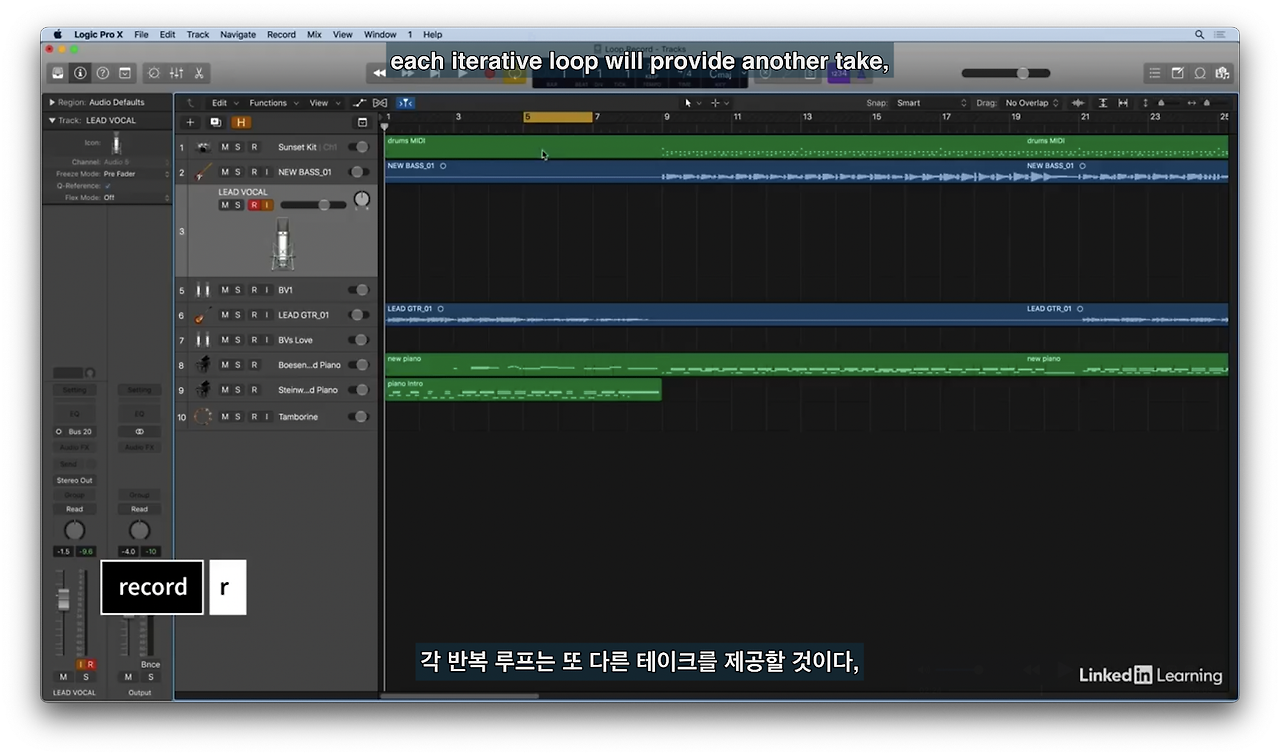
Task: Click the Toolbar display icon
Action: tap(125, 73)
